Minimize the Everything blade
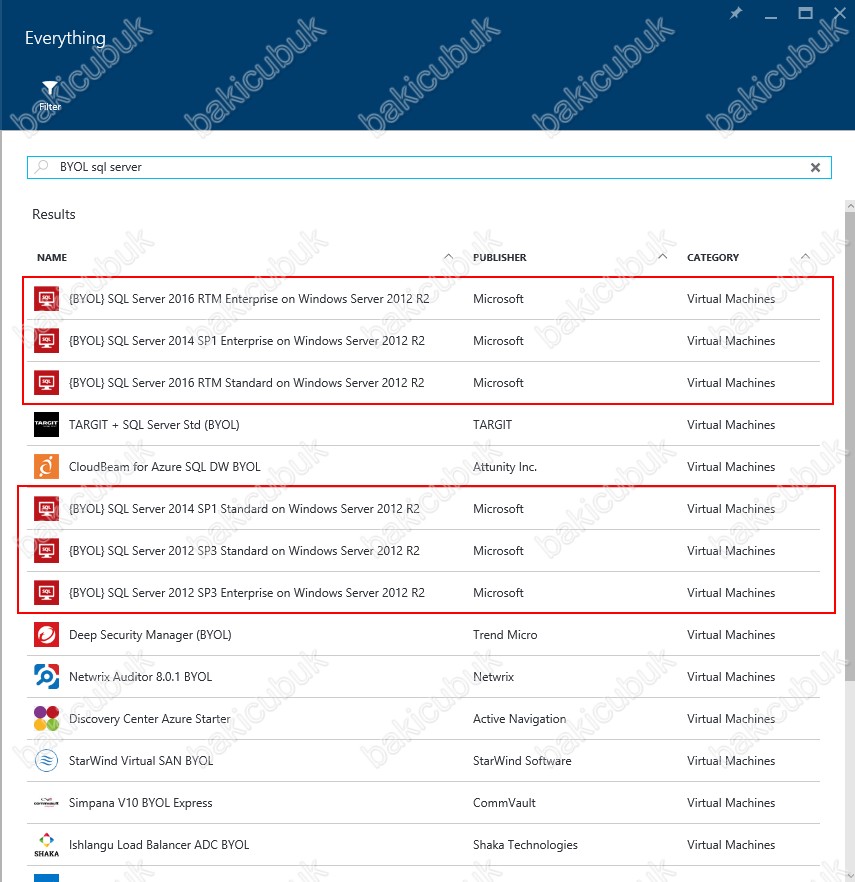Image resolution: width=855 pixels, height=882 pixels. [x=771, y=15]
